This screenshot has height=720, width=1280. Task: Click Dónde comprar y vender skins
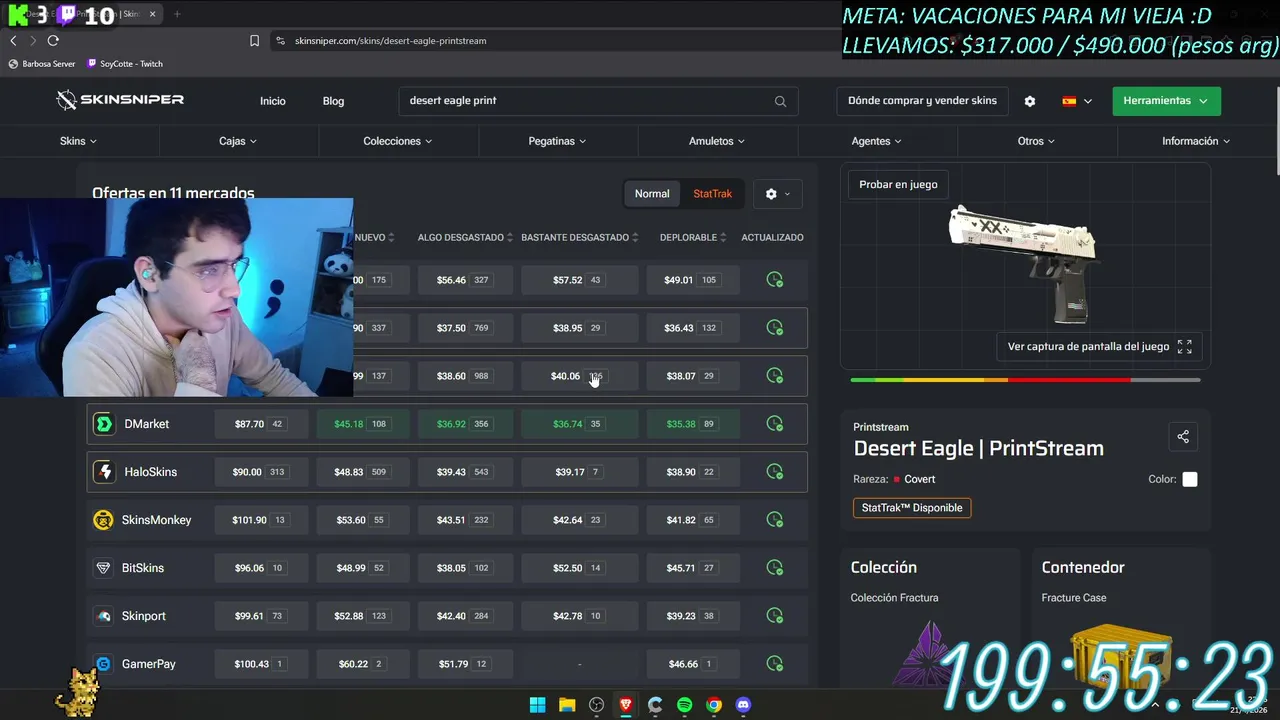click(x=922, y=101)
